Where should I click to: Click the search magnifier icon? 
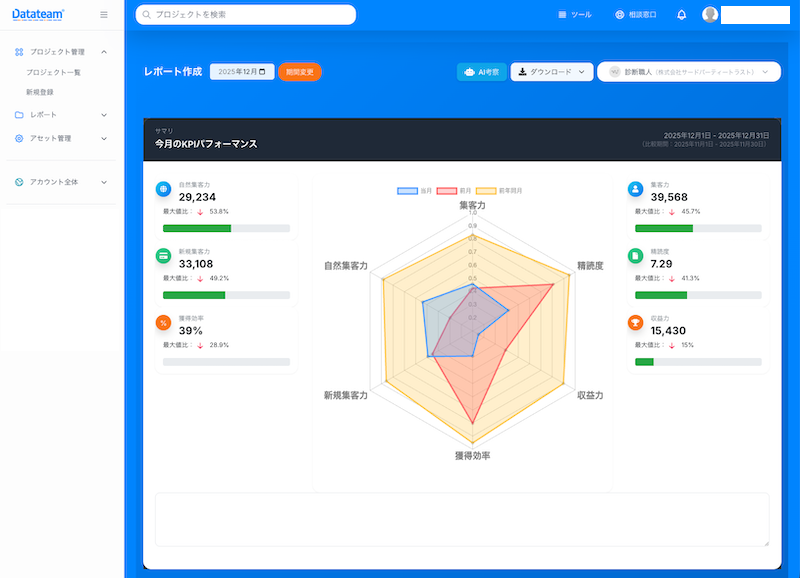(146, 15)
